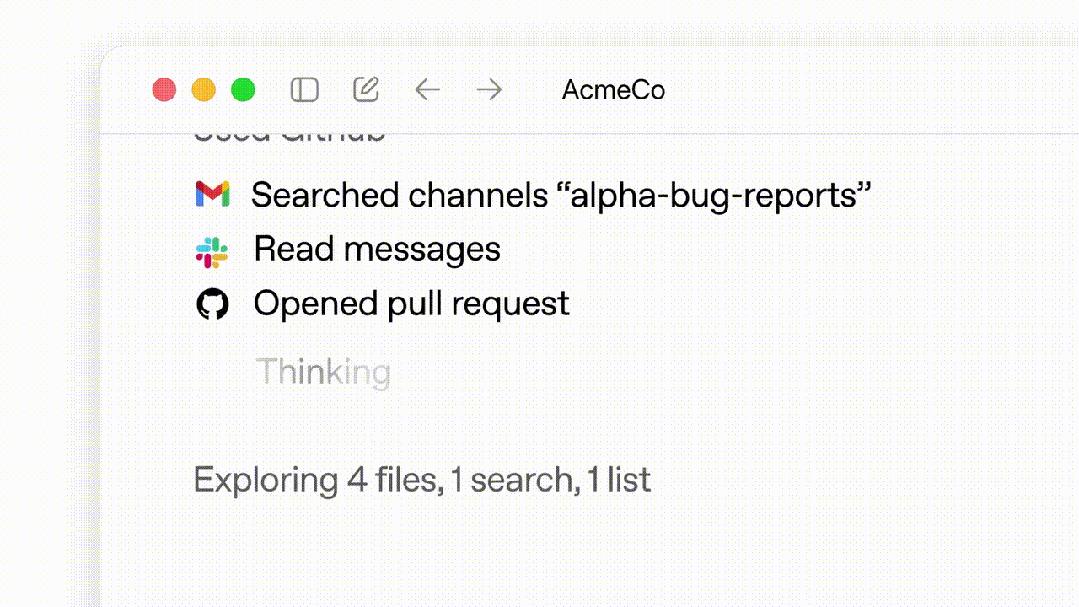Click the Slack logo icon

pyautogui.click(x=212, y=249)
